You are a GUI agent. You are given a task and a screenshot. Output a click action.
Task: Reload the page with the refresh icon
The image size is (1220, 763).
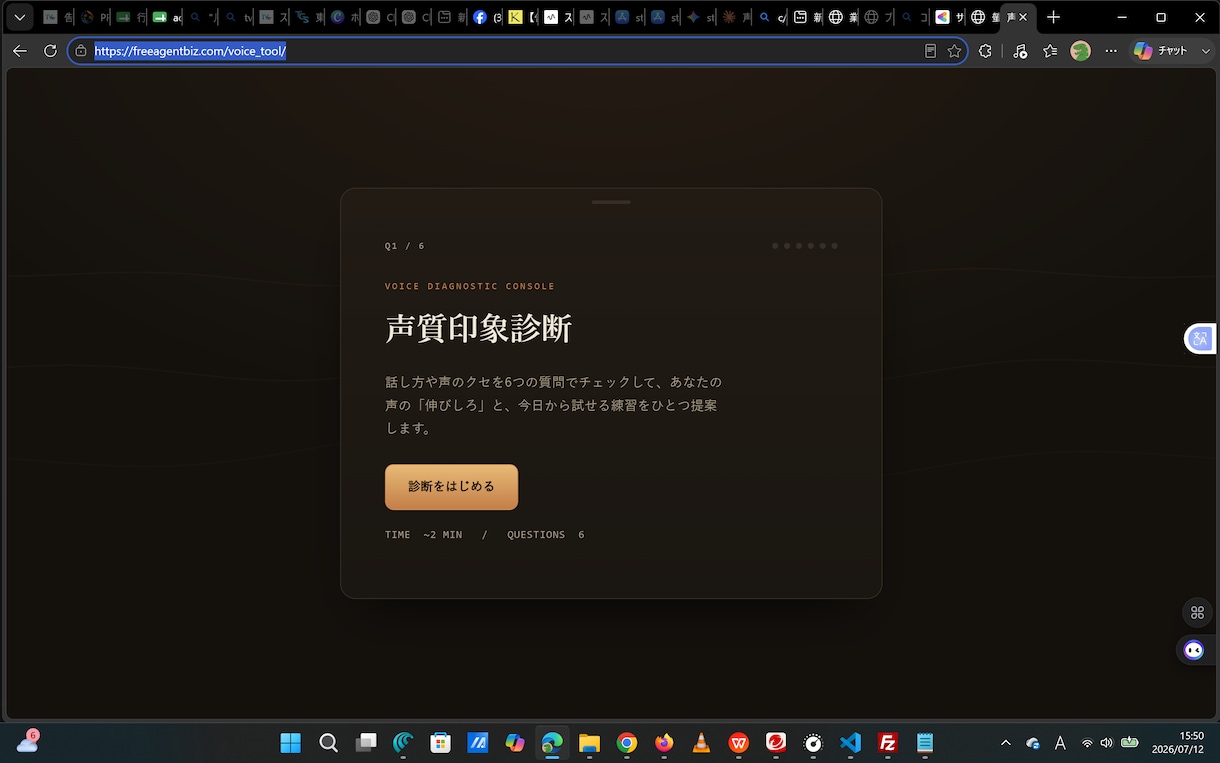[50, 51]
